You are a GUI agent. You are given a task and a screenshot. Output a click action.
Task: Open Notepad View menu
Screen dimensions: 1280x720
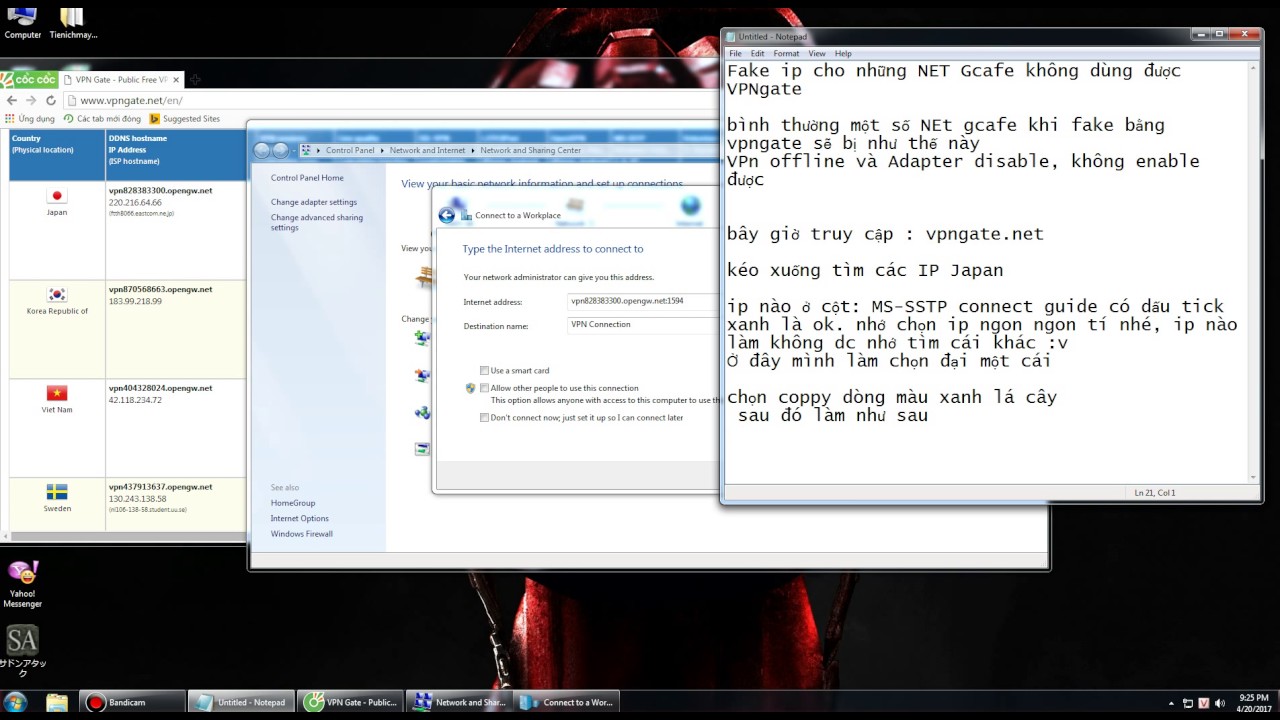(817, 53)
